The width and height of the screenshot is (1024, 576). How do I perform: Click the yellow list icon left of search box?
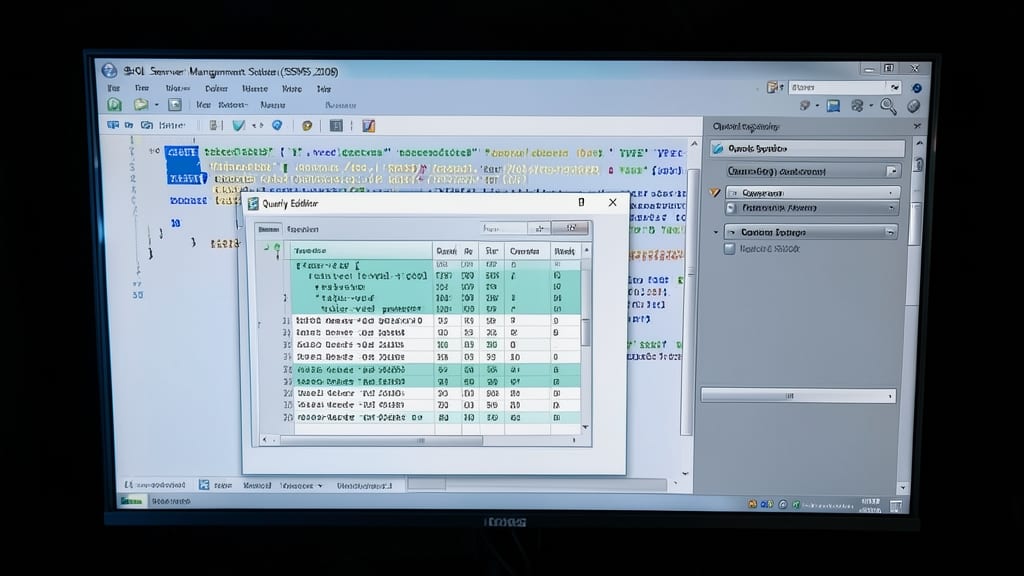(774, 88)
